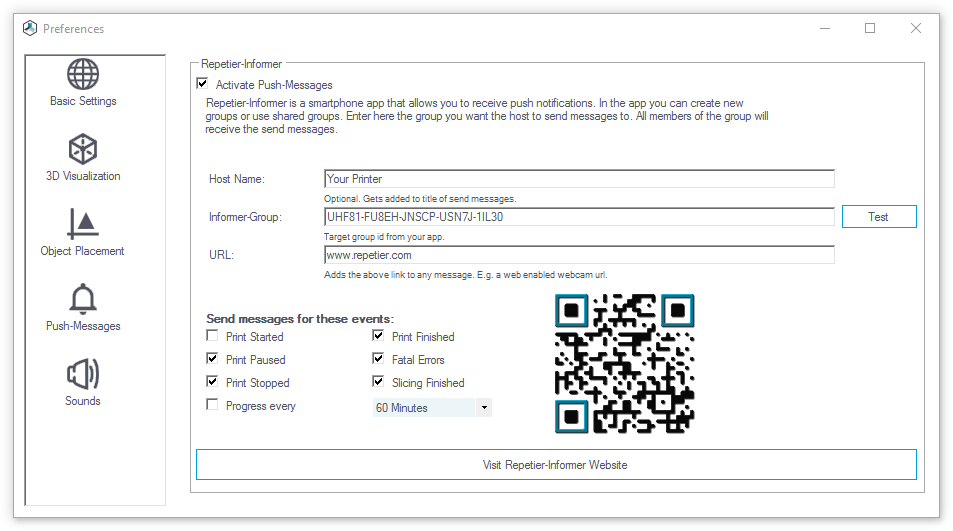The height and width of the screenshot is (531, 953).
Task: Open 3D Visualization cube icon
Action: point(83,149)
